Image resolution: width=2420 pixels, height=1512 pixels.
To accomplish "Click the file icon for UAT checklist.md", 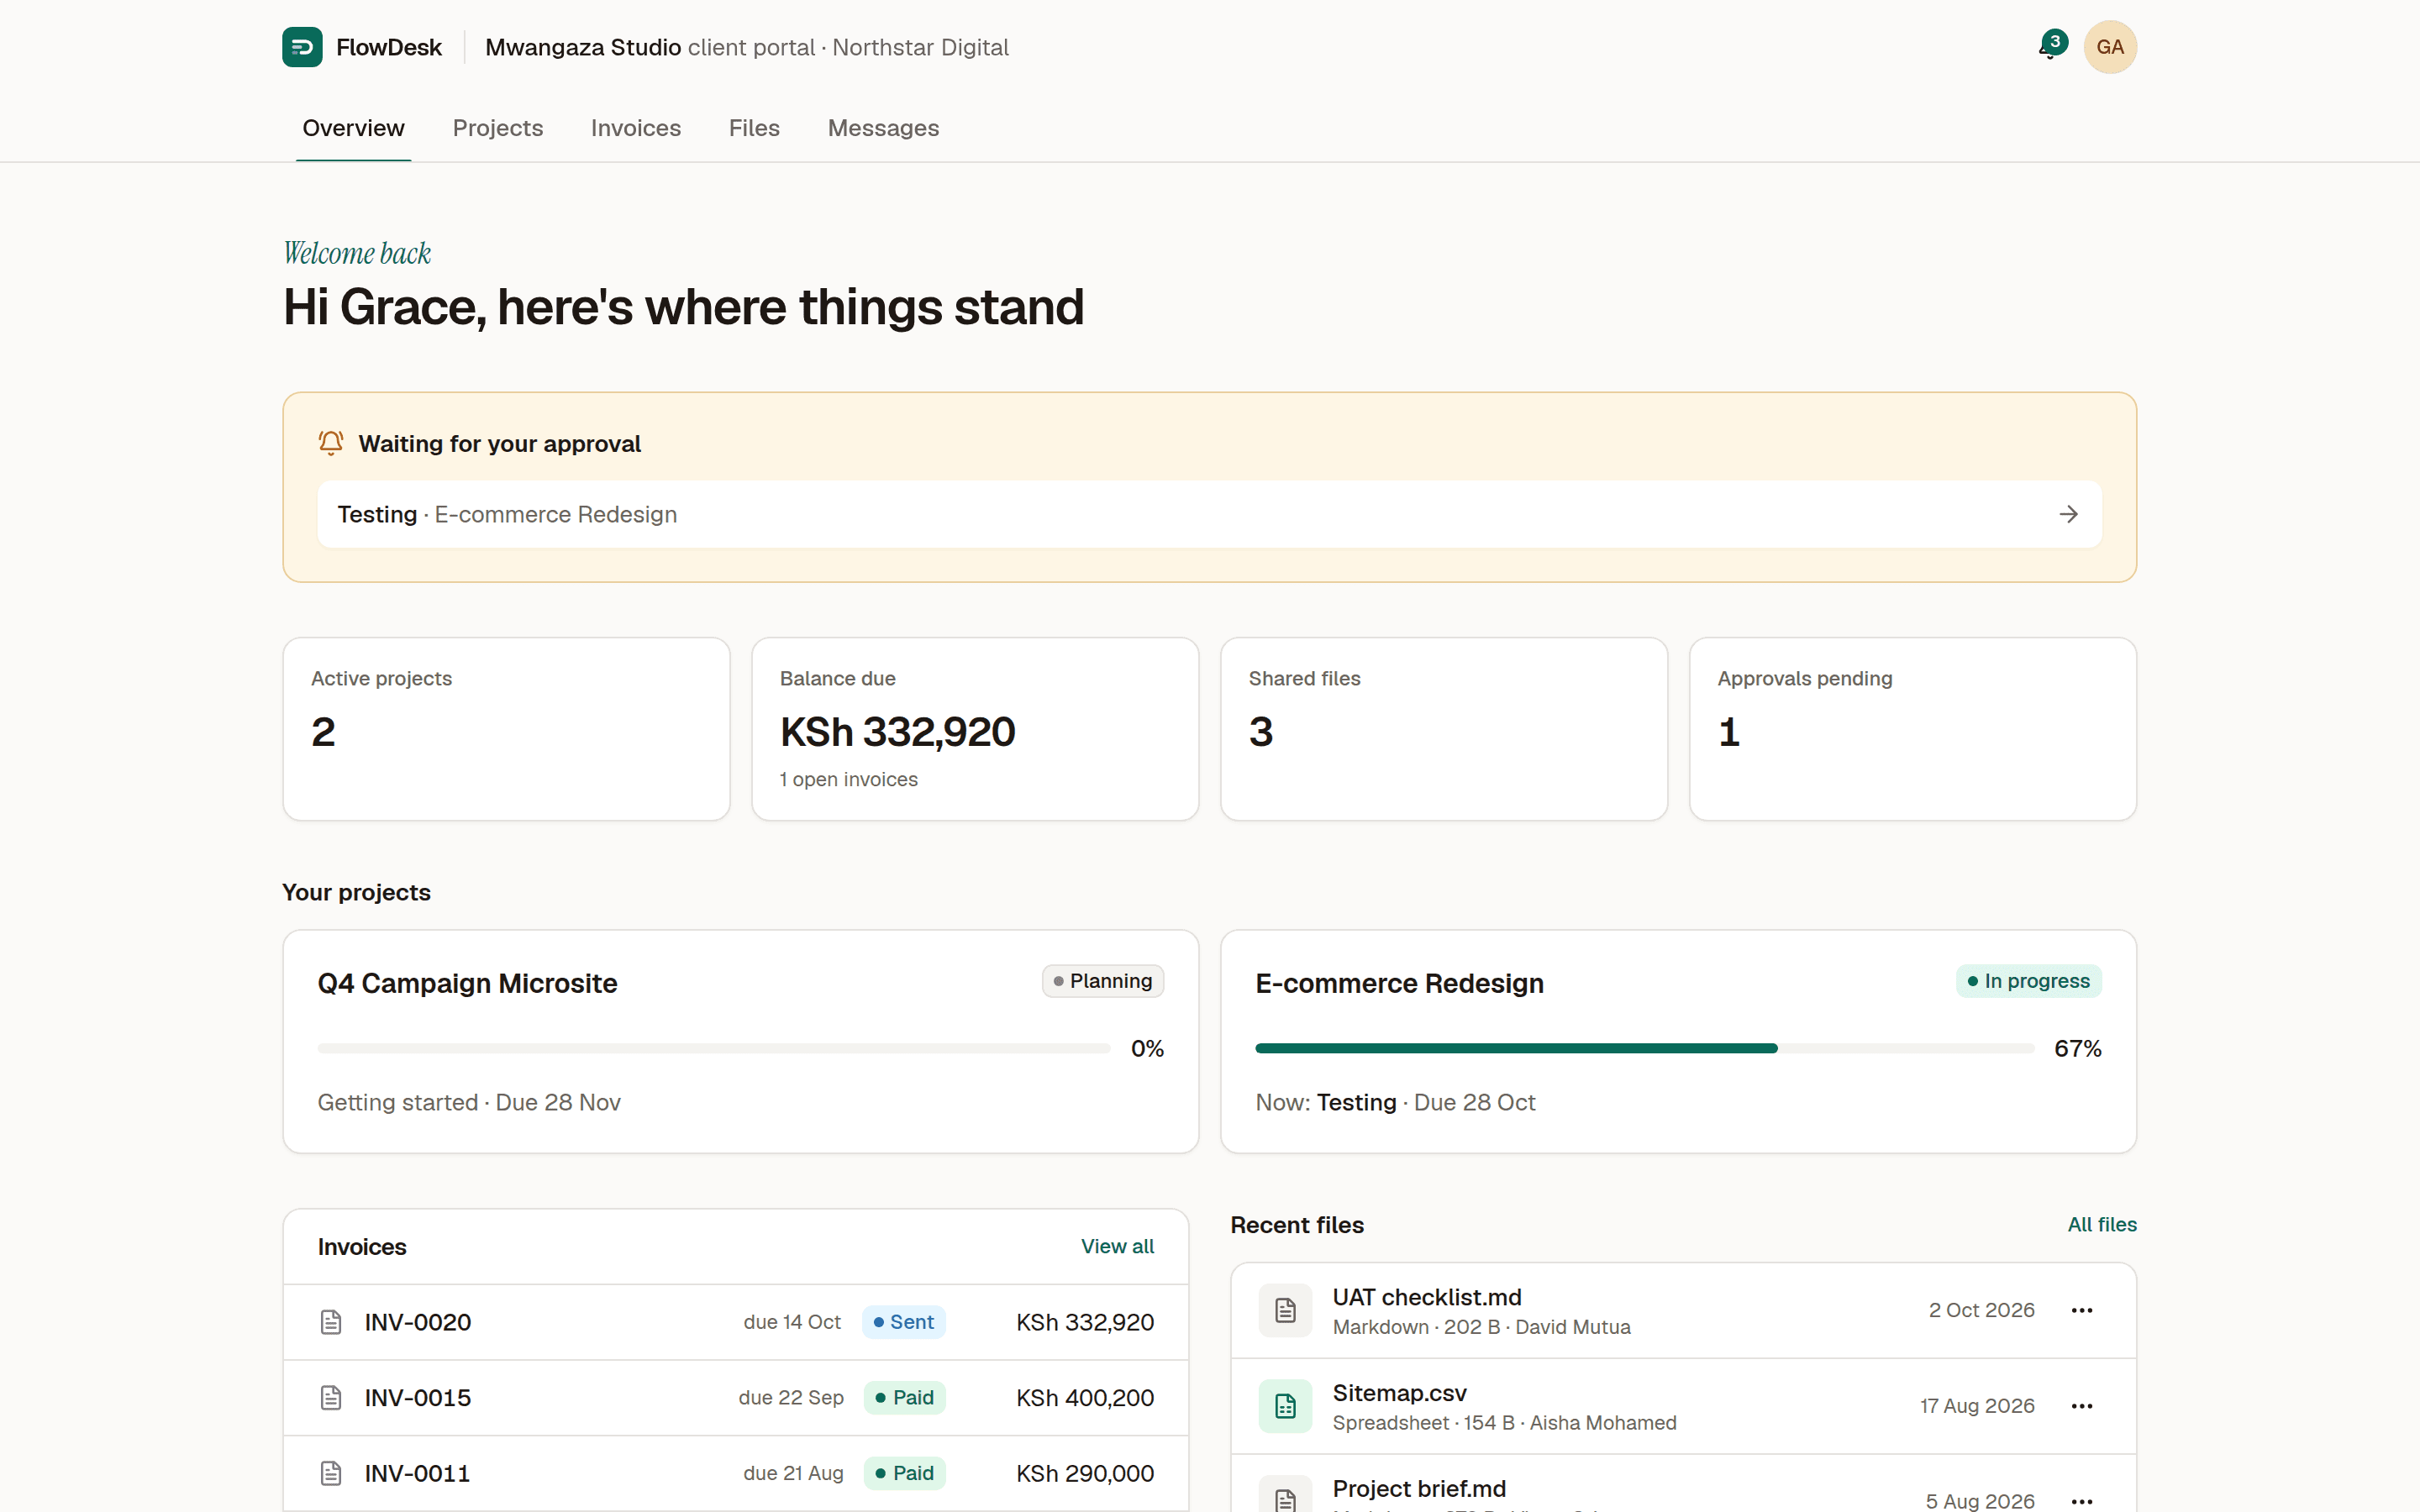I will 1285,1310.
